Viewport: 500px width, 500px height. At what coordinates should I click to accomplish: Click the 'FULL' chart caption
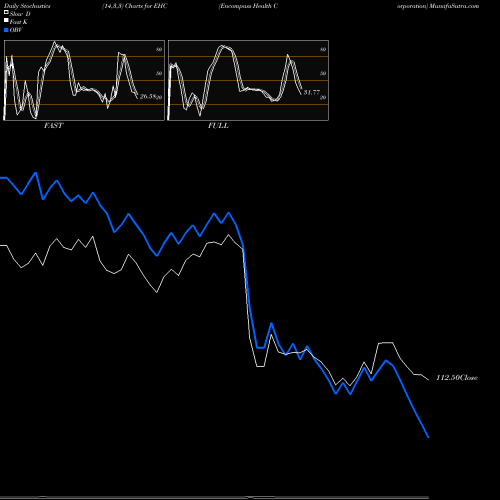coord(218,126)
